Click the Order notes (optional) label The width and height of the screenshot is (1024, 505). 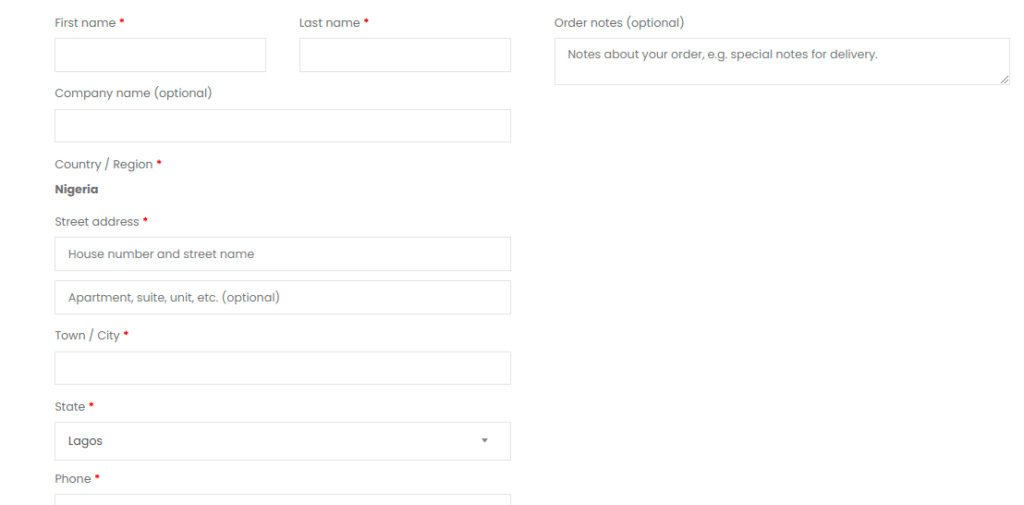click(619, 23)
